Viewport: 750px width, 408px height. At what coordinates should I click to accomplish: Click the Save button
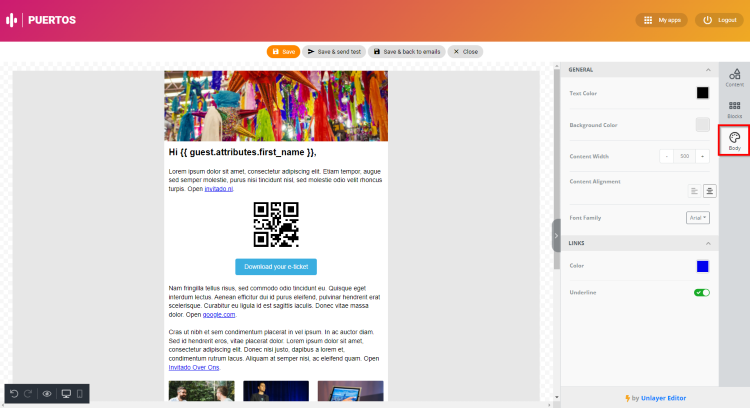point(283,52)
